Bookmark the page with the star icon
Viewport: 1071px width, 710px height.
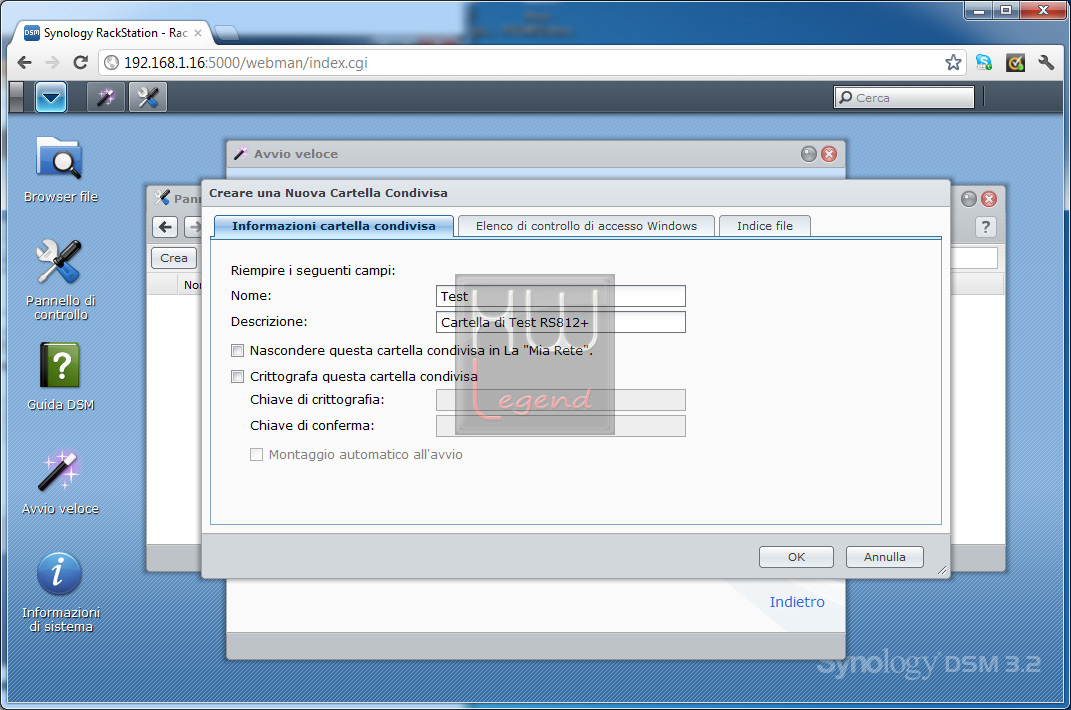[x=953, y=63]
